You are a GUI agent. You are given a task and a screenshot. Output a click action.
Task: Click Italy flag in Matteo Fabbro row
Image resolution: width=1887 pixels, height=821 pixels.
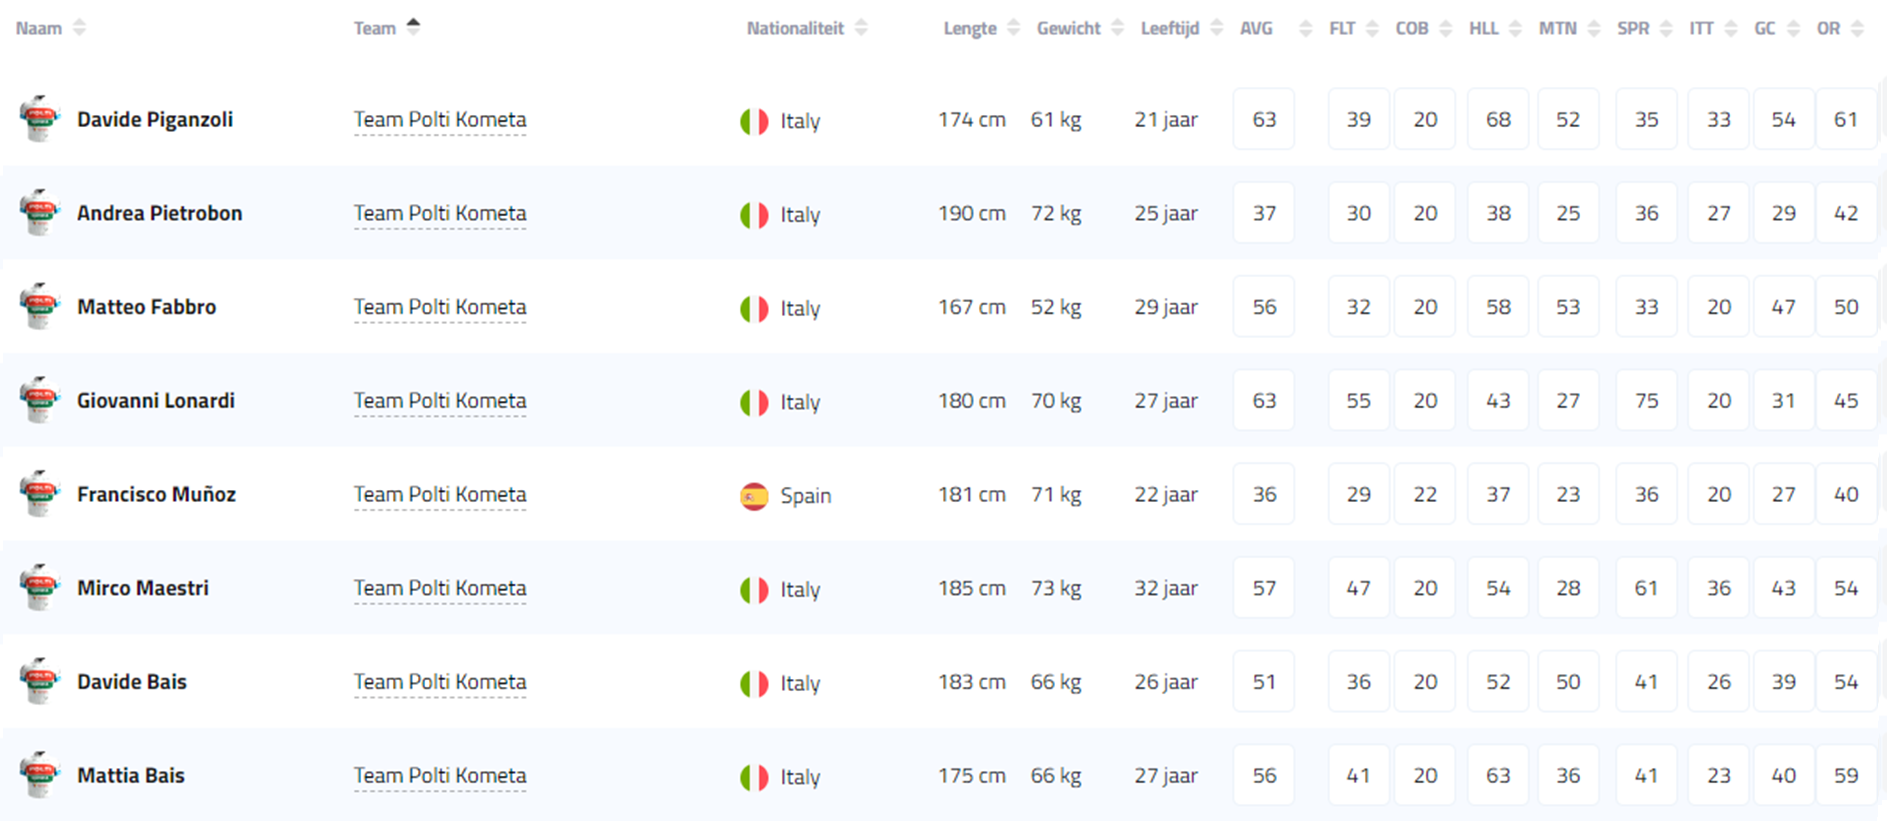754,309
